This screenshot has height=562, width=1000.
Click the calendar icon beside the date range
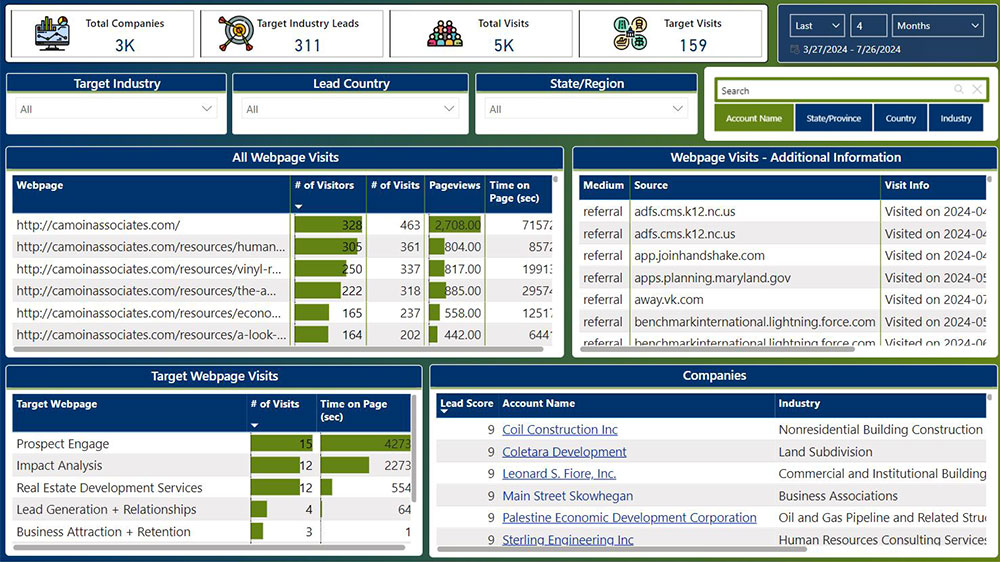pos(795,49)
